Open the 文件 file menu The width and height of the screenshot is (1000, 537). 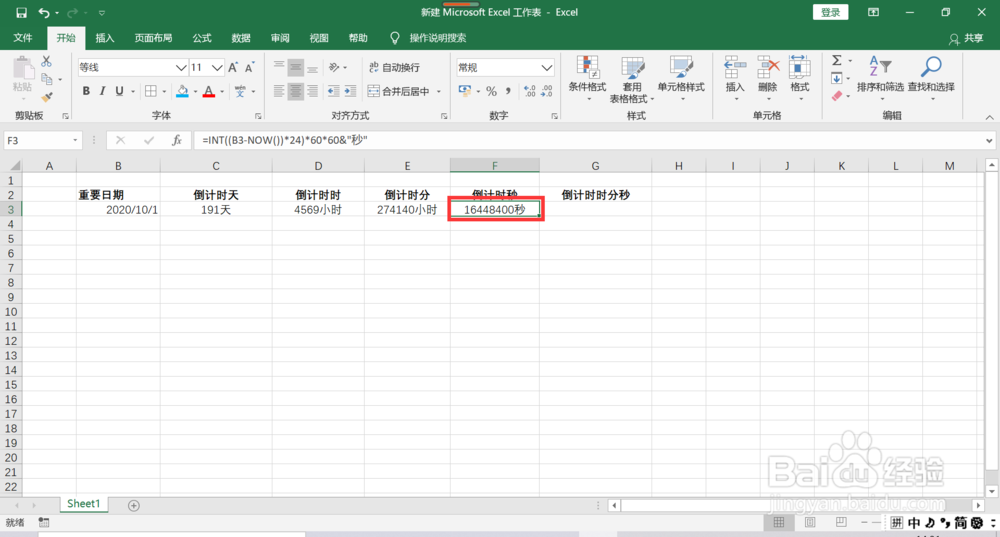point(23,38)
